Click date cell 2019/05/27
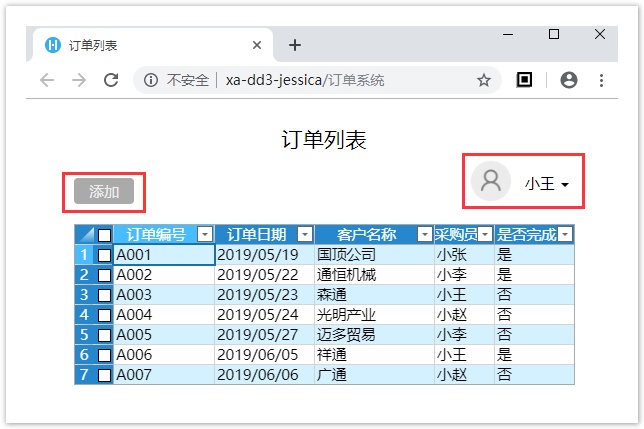Image resolution: width=644 pixels, height=429 pixels. tap(264, 335)
